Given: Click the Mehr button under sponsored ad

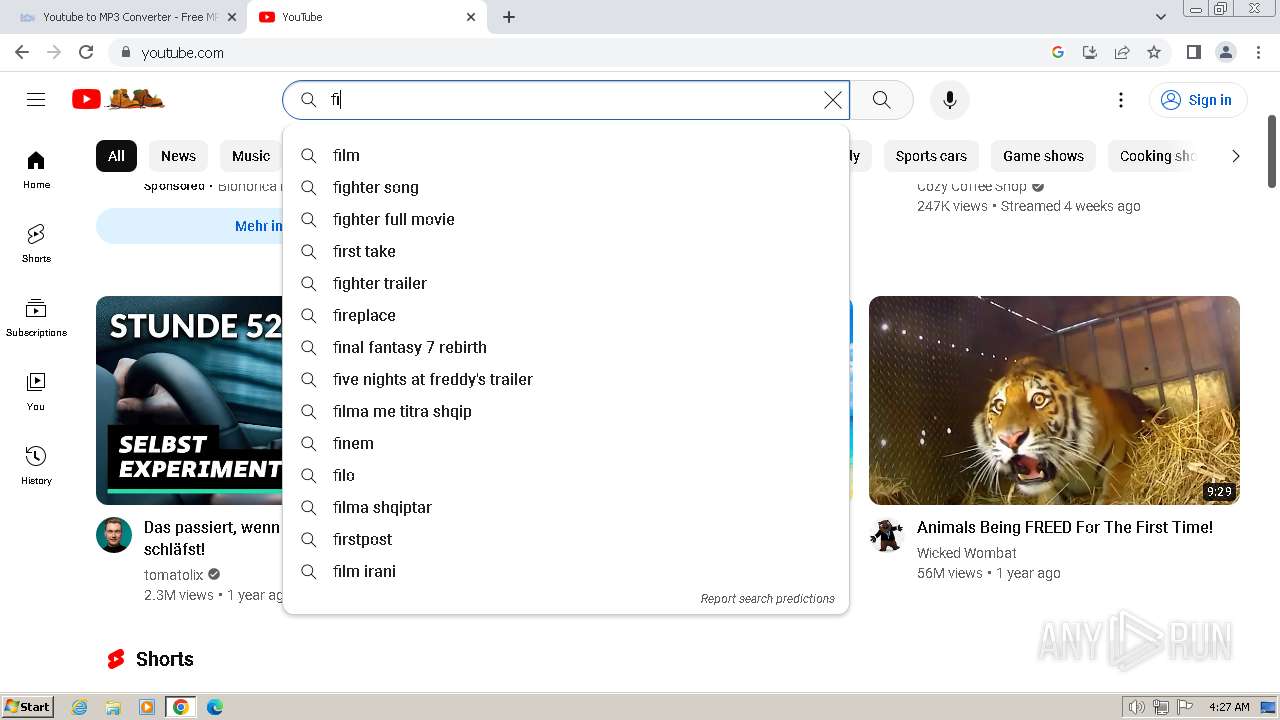Looking at the screenshot, I should tap(190, 226).
